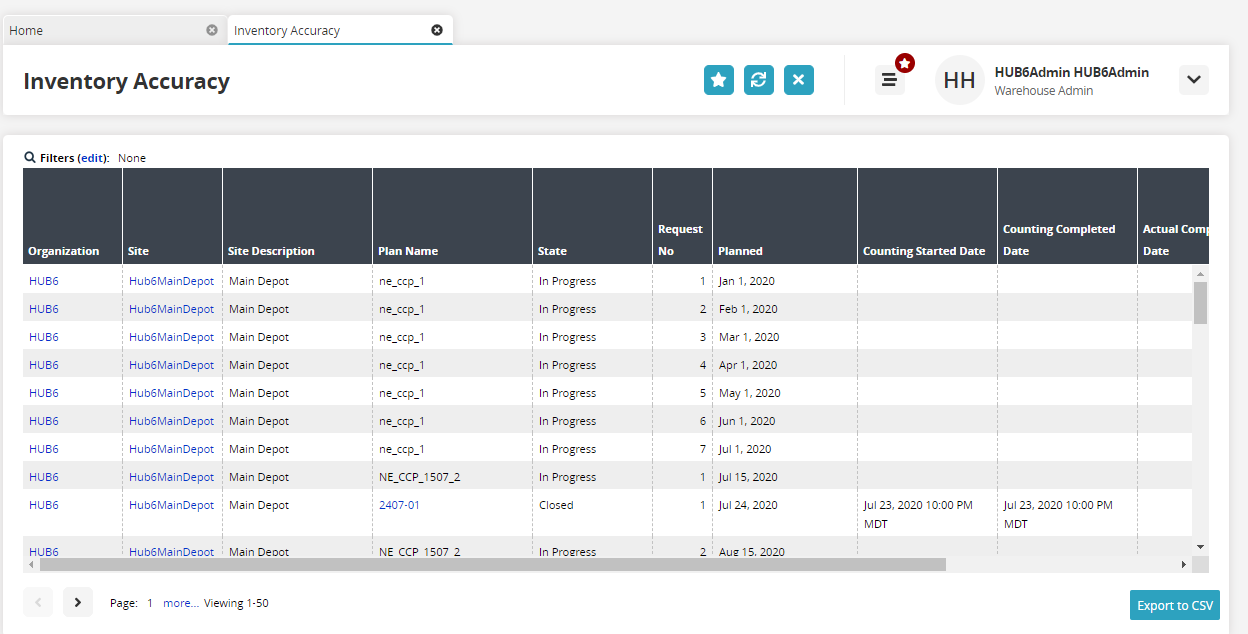This screenshot has width=1248, height=634.
Task: Open the filters edit link
Action: (x=92, y=158)
